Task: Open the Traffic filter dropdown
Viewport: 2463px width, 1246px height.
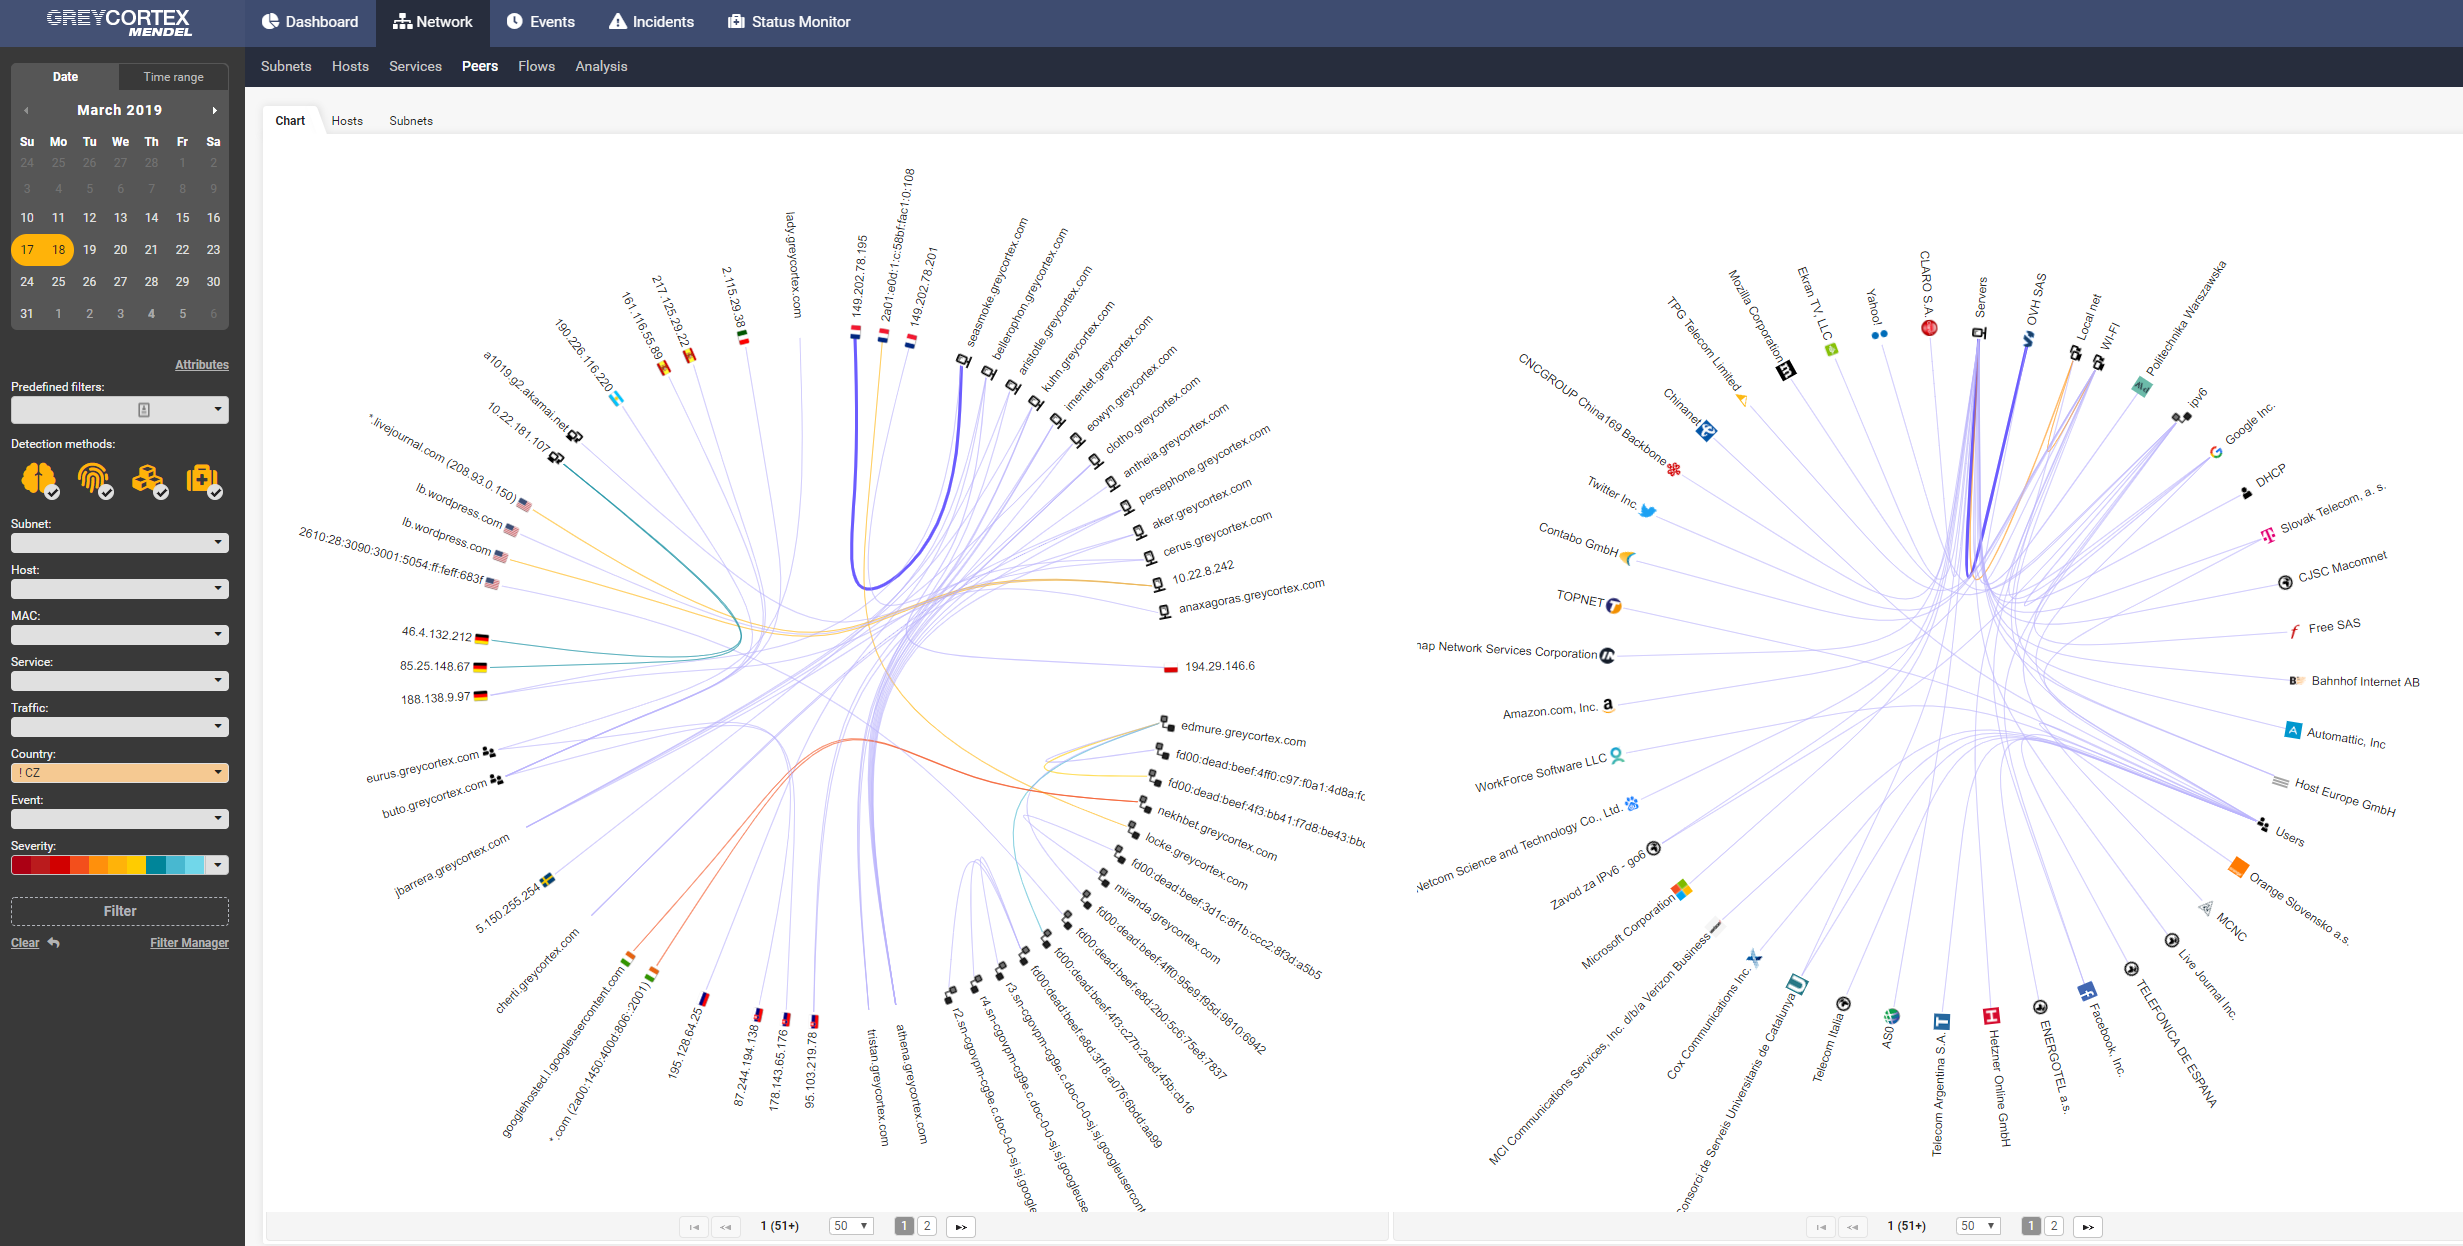Action: click(120, 727)
